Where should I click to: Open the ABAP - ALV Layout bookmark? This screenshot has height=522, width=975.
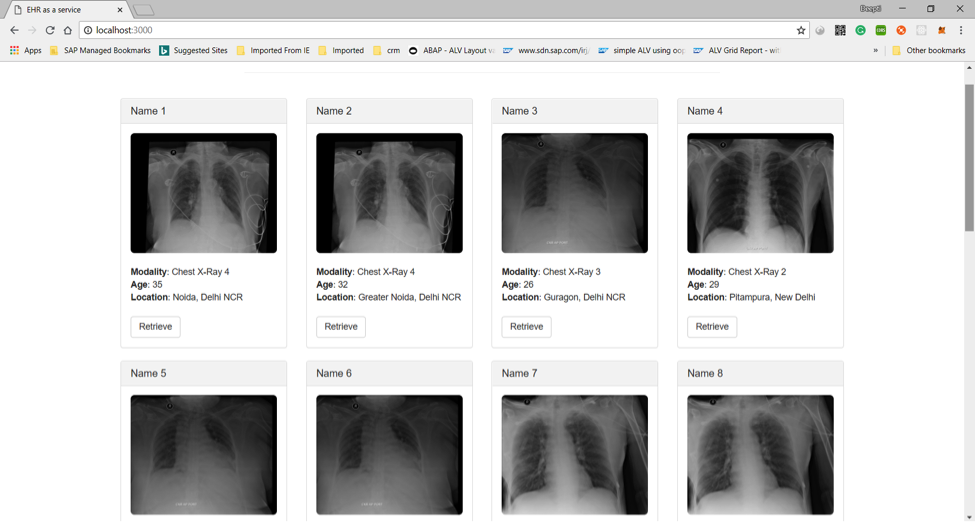pos(452,50)
